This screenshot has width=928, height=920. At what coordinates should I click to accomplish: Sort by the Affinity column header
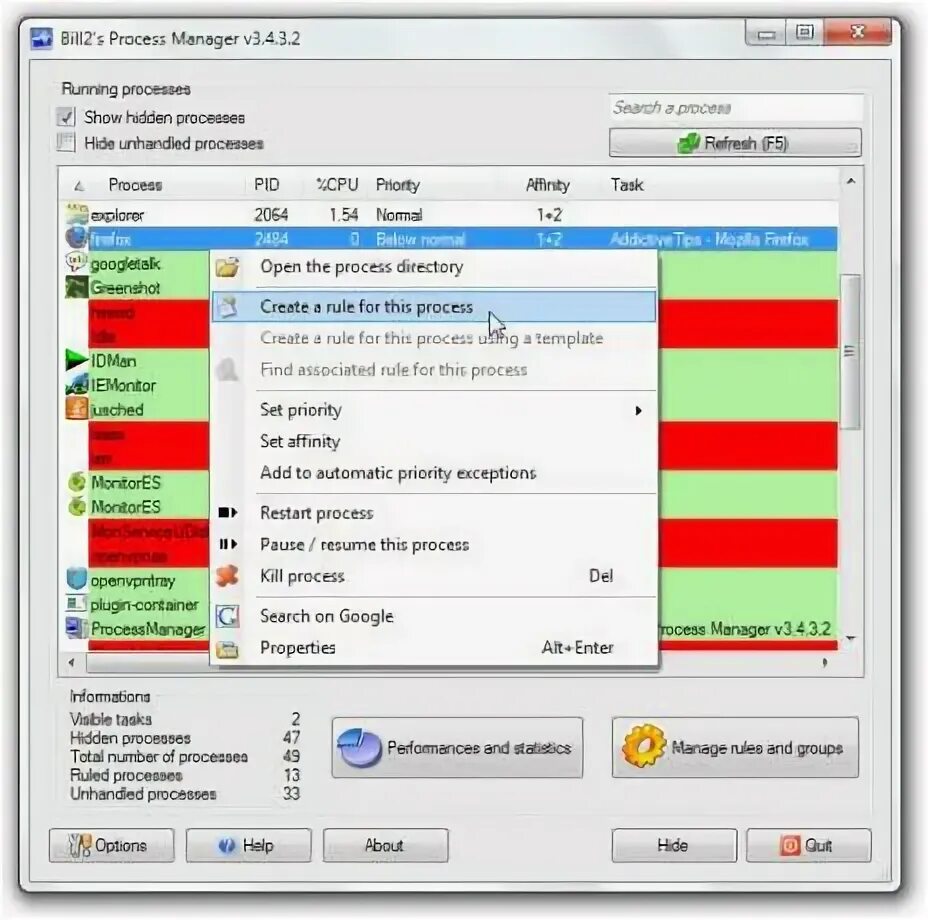547,185
